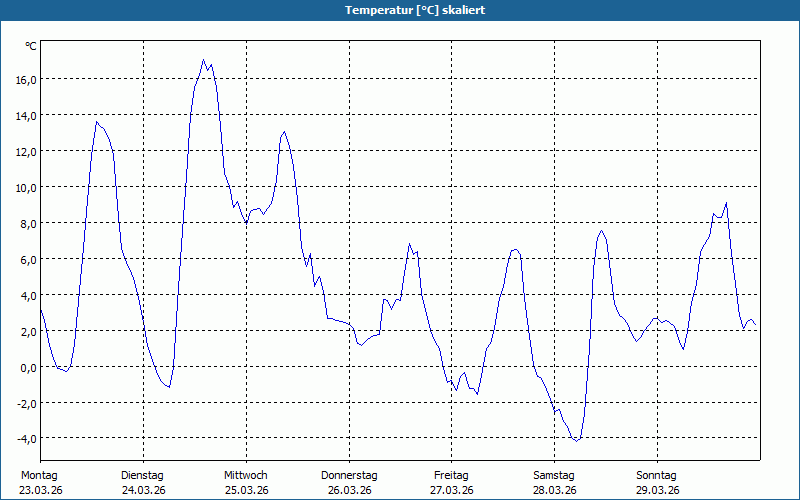The height and width of the screenshot is (500, 800).
Task: Click the 16,0 y-axis label
Action: point(26,80)
